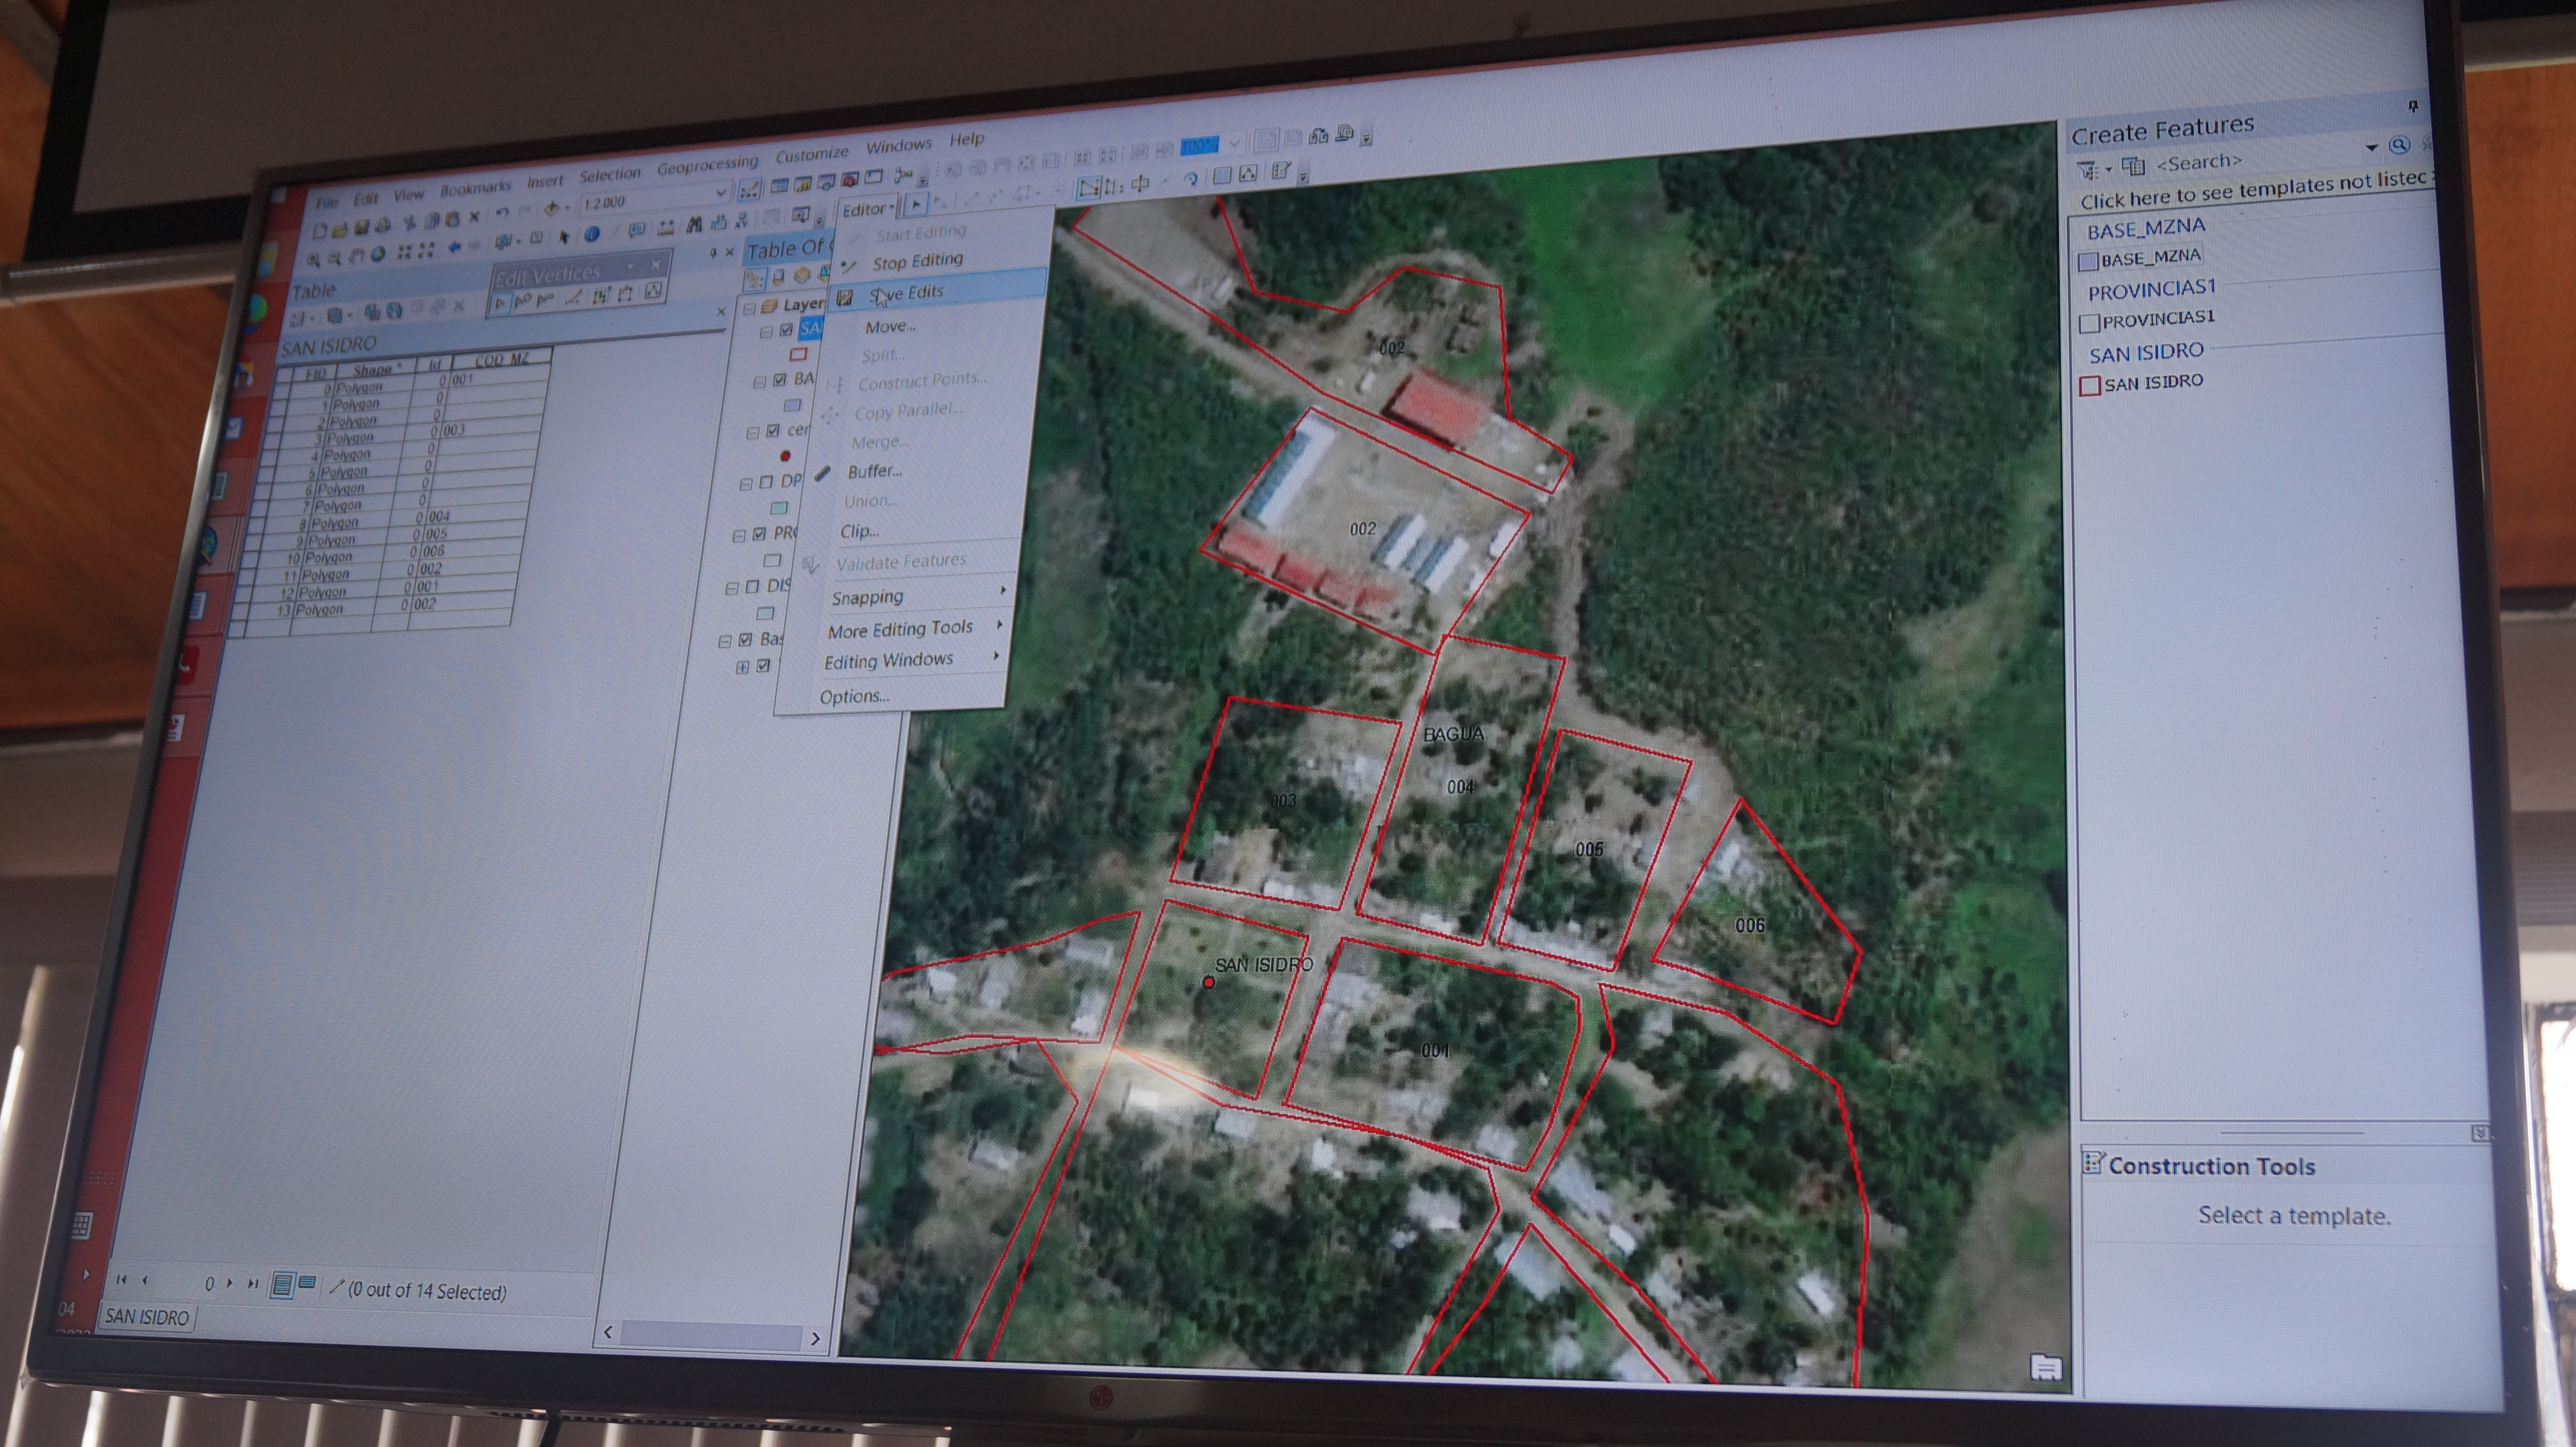Toggle the Bas group layer checkbox
This screenshot has height=1447, width=2576.
click(745, 639)
